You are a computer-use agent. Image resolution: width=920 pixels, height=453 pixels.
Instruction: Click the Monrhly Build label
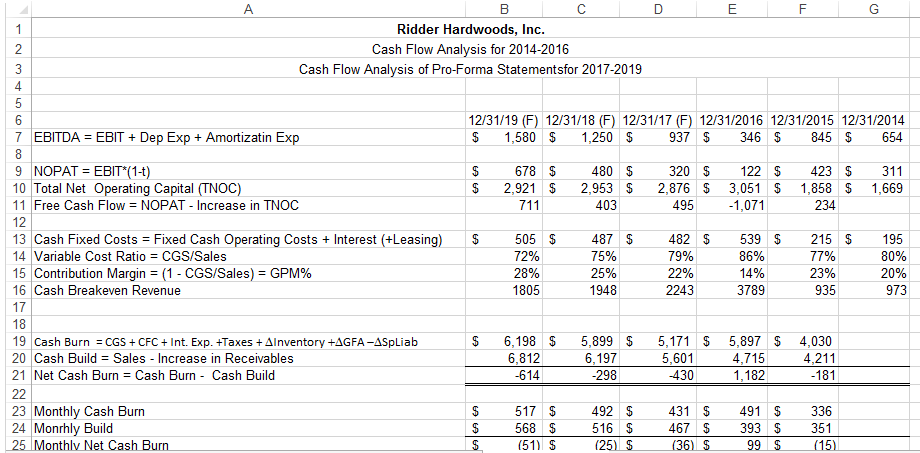tap(248, 428)
